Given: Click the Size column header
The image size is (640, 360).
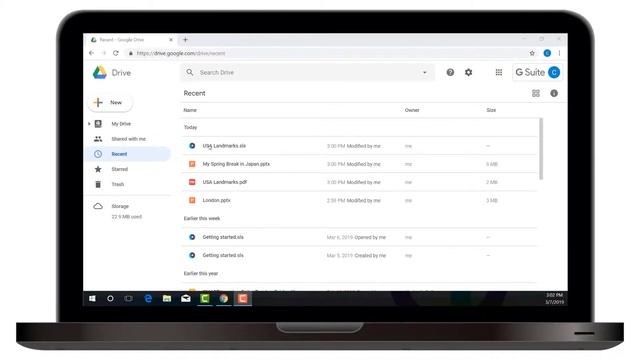Looking at the screenshot, I should 491,110.
